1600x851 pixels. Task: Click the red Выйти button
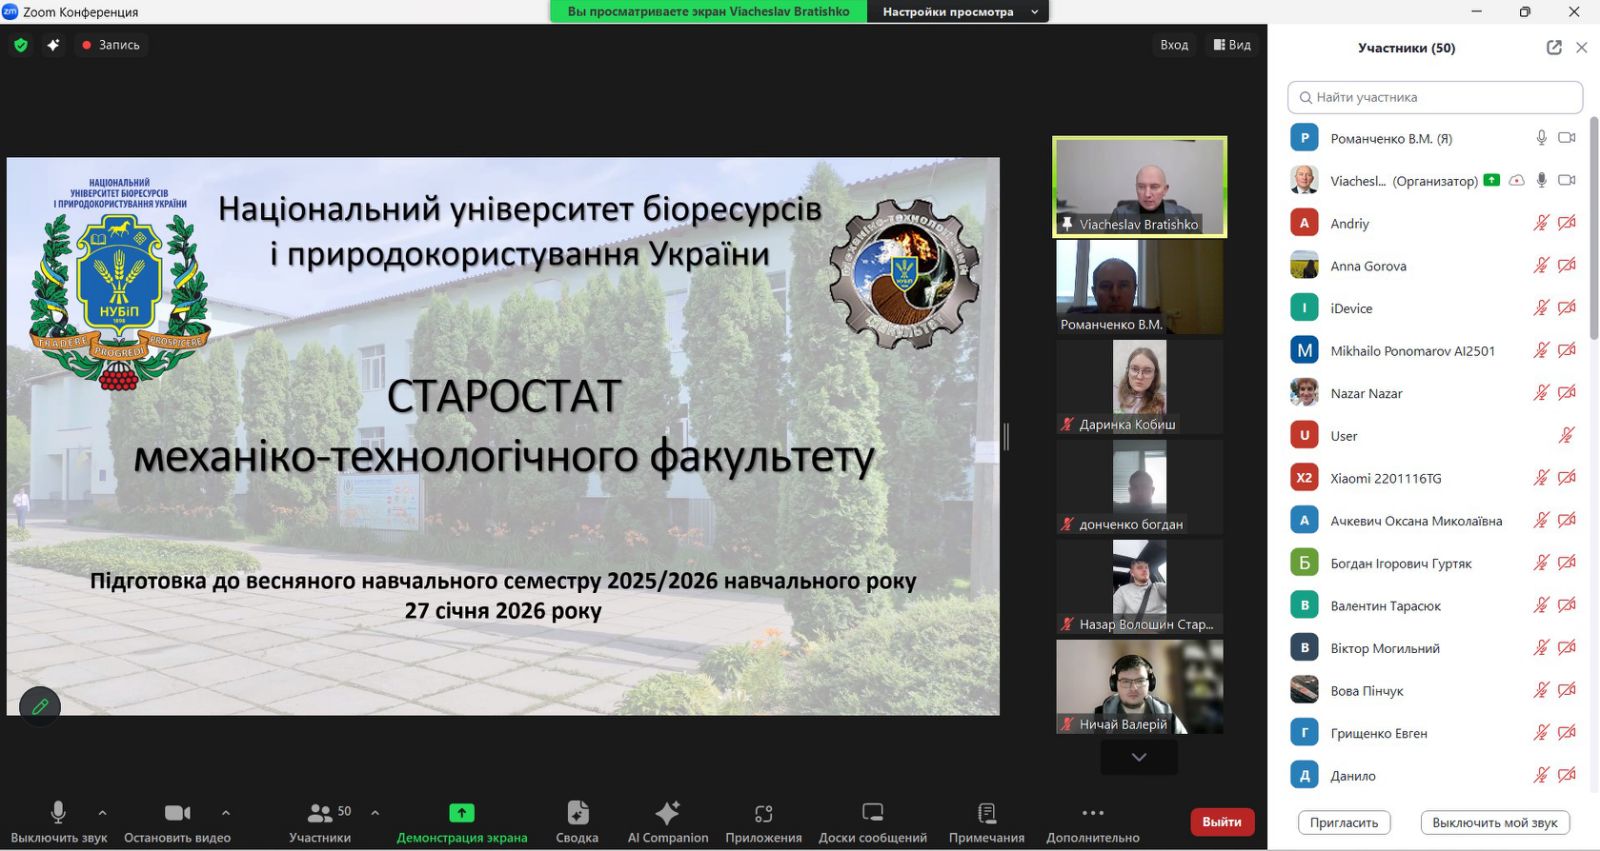(x=1221, y=822)
